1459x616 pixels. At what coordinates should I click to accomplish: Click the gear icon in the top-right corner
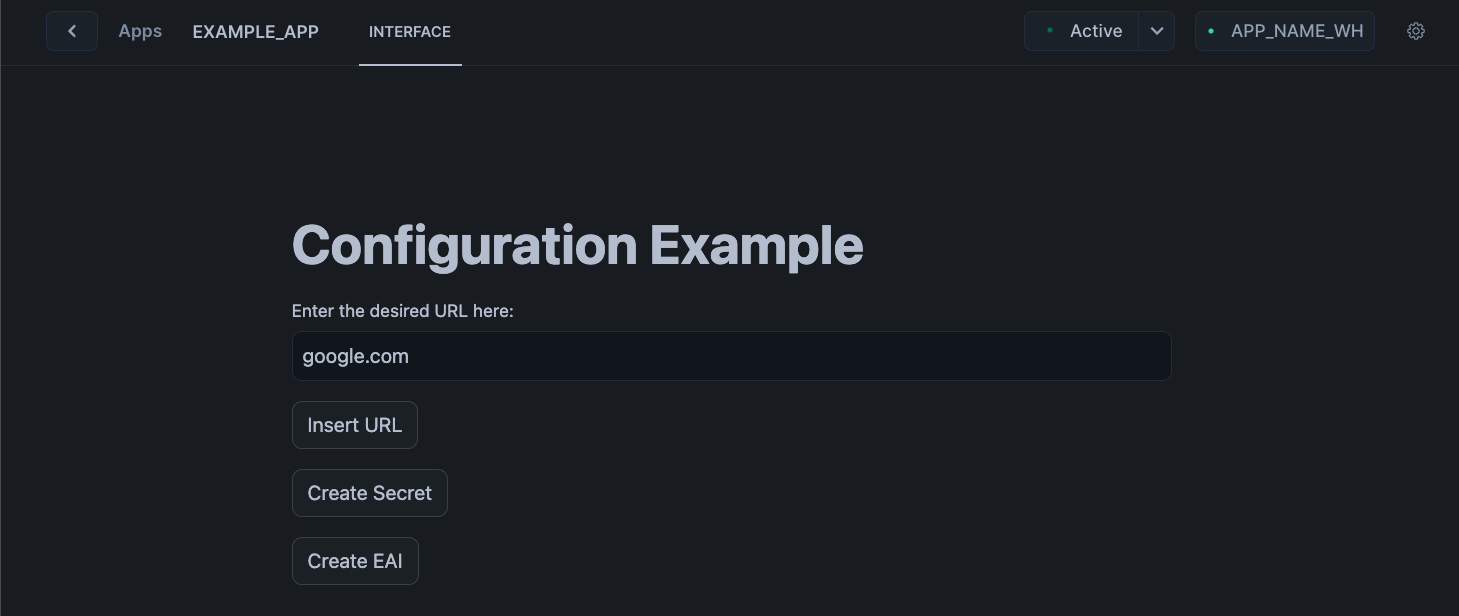point(1416,31)
